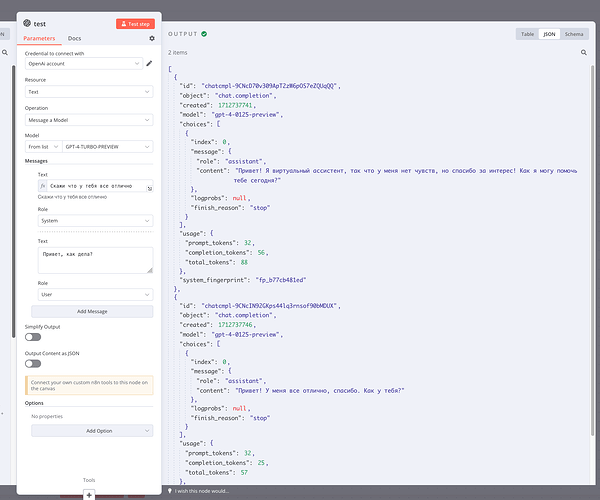Toggle Output Content as JSON switch
This screenshot has width=600, height=500.
(x=33, y=363)
